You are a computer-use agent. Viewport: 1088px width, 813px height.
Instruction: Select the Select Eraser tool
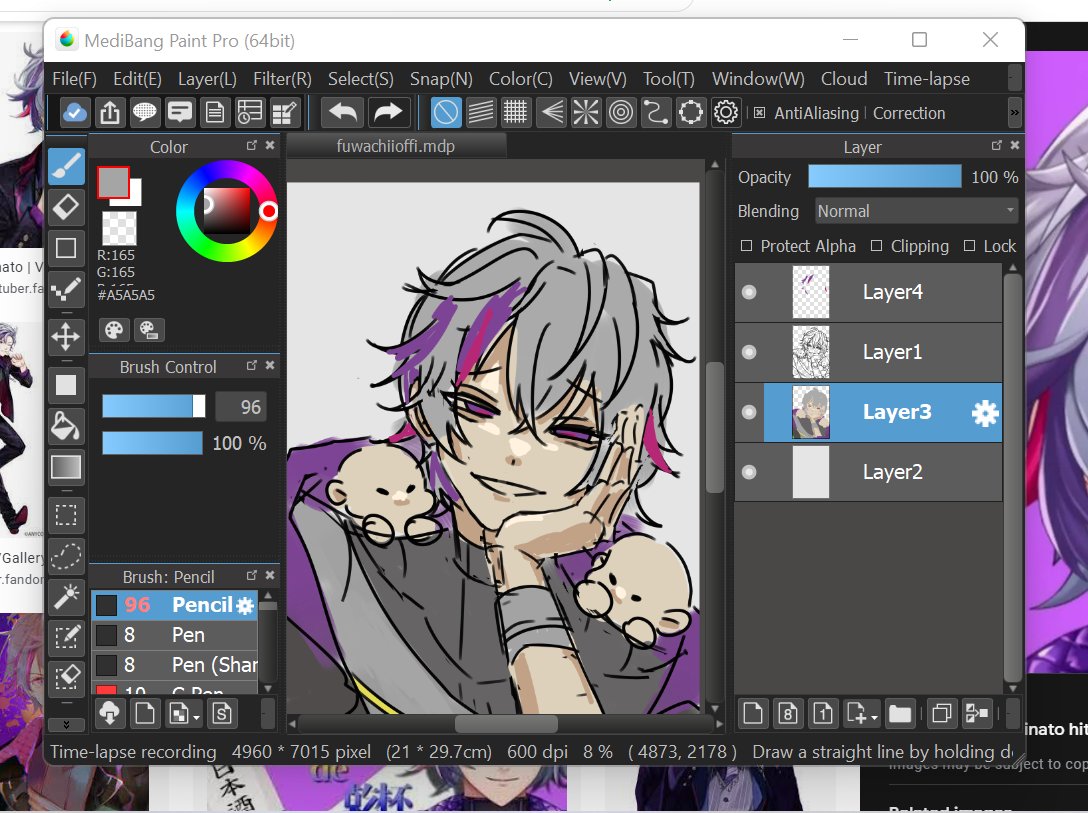tap(67, 678)
